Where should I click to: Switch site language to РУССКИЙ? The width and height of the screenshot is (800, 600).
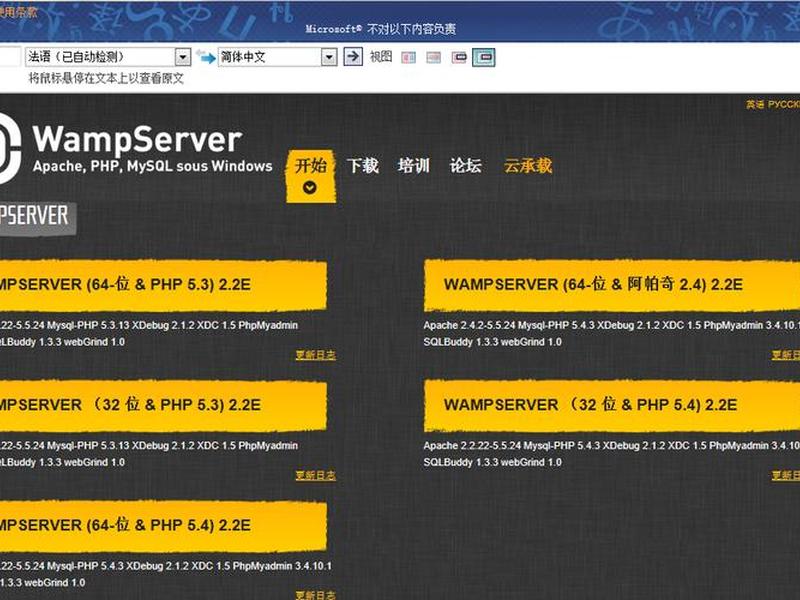[x=784, y=104]
